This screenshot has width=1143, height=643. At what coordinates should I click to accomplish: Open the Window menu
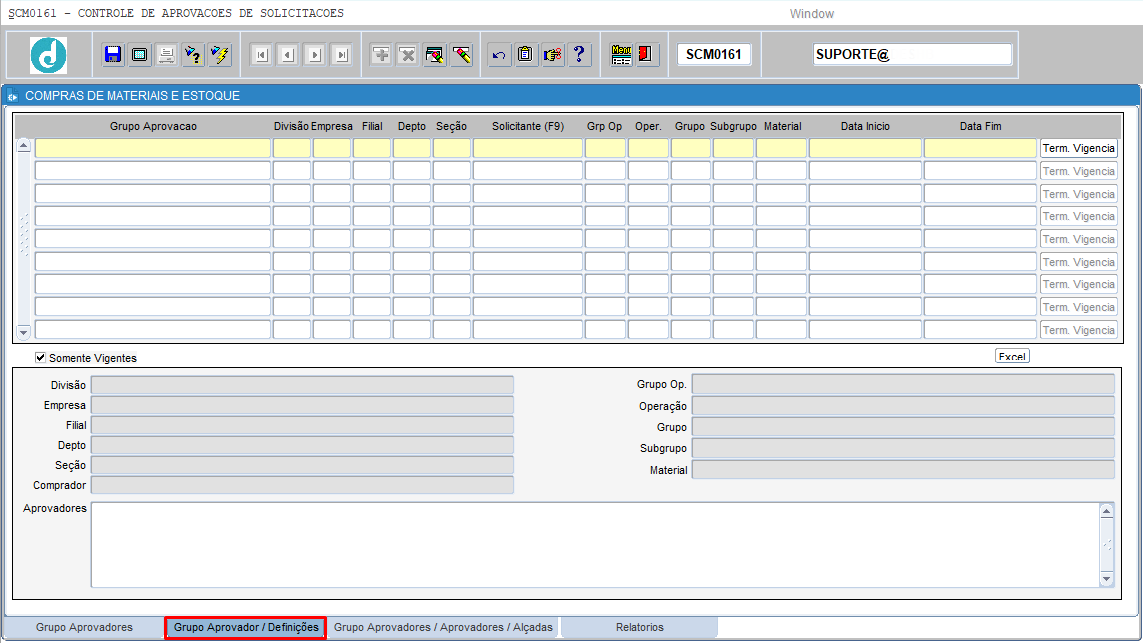pos(811,14)
